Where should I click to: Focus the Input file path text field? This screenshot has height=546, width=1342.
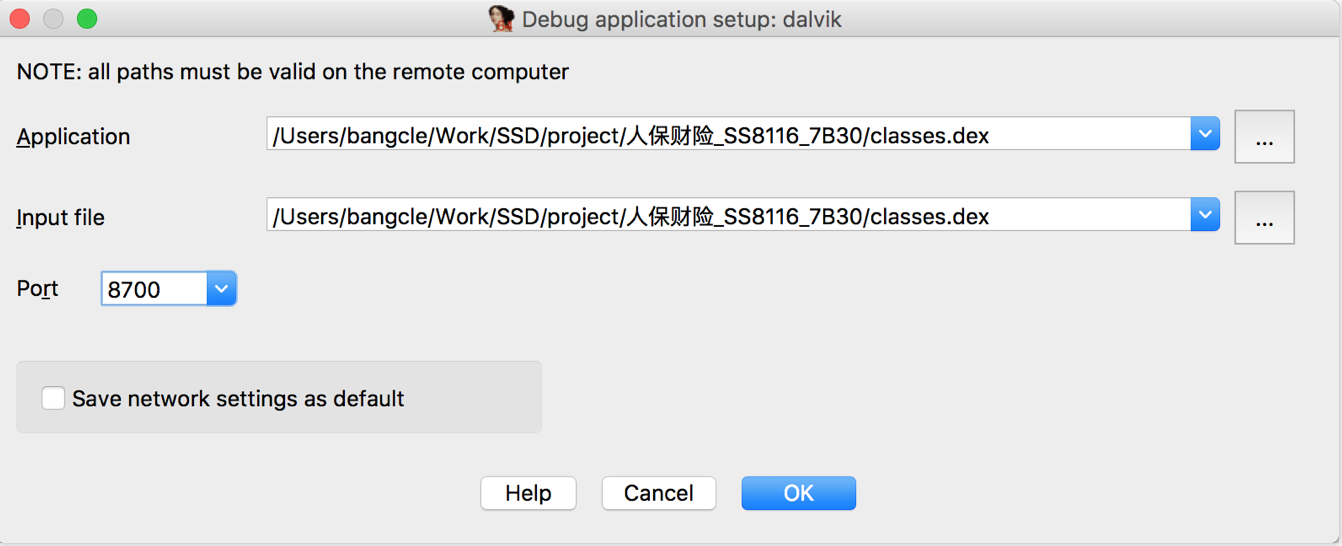coord(729,214)
